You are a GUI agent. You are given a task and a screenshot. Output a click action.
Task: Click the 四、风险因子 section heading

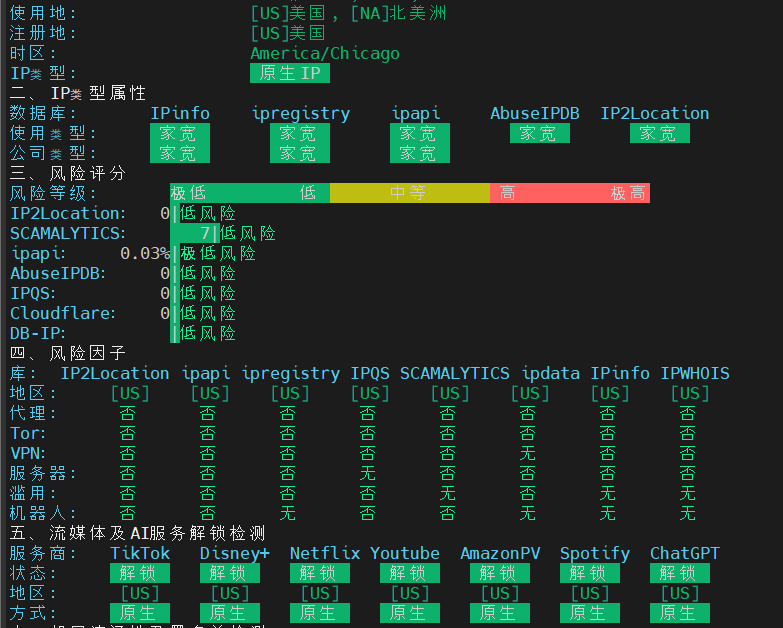(68, 353)
